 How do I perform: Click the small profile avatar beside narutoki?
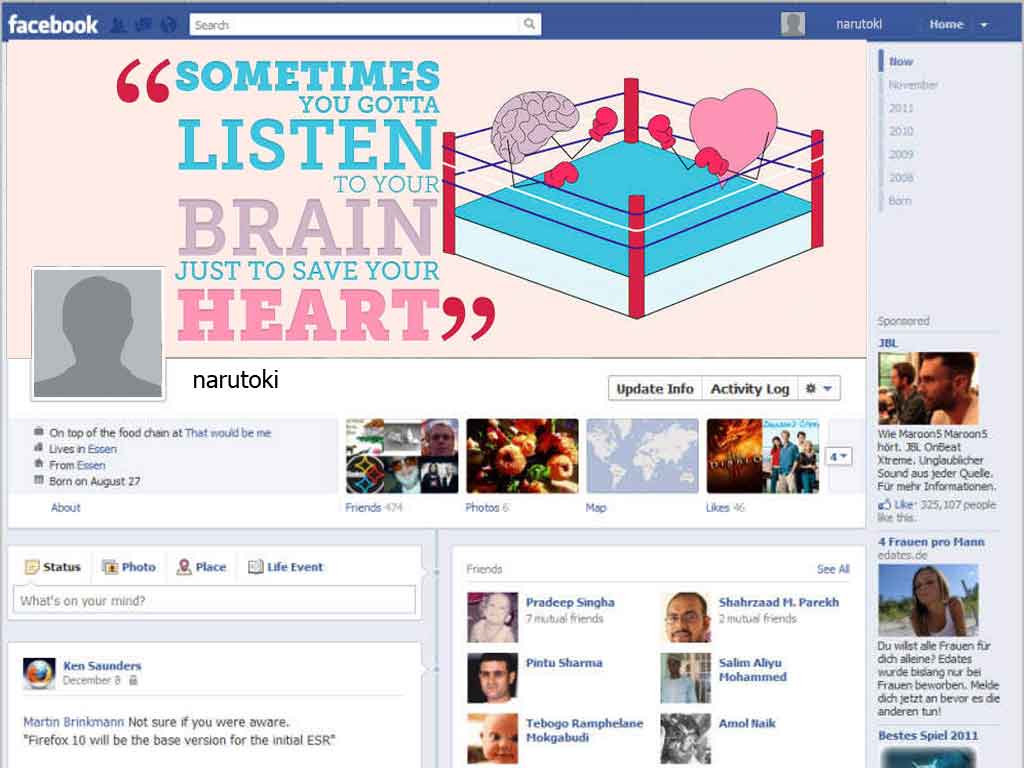[793, 24]
